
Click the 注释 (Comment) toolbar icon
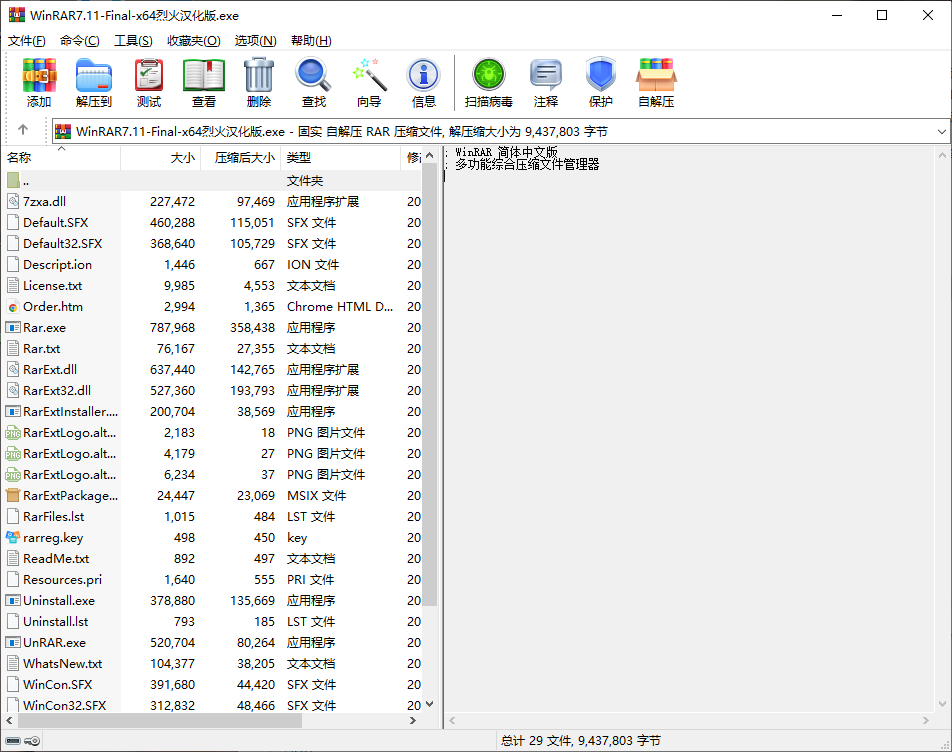546,83
